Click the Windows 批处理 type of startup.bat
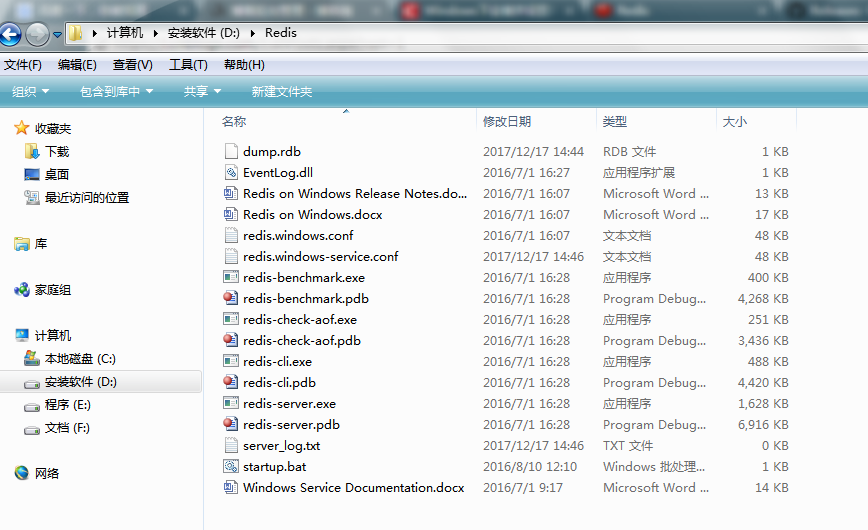 pyautogui.click(x=654, y=467)
